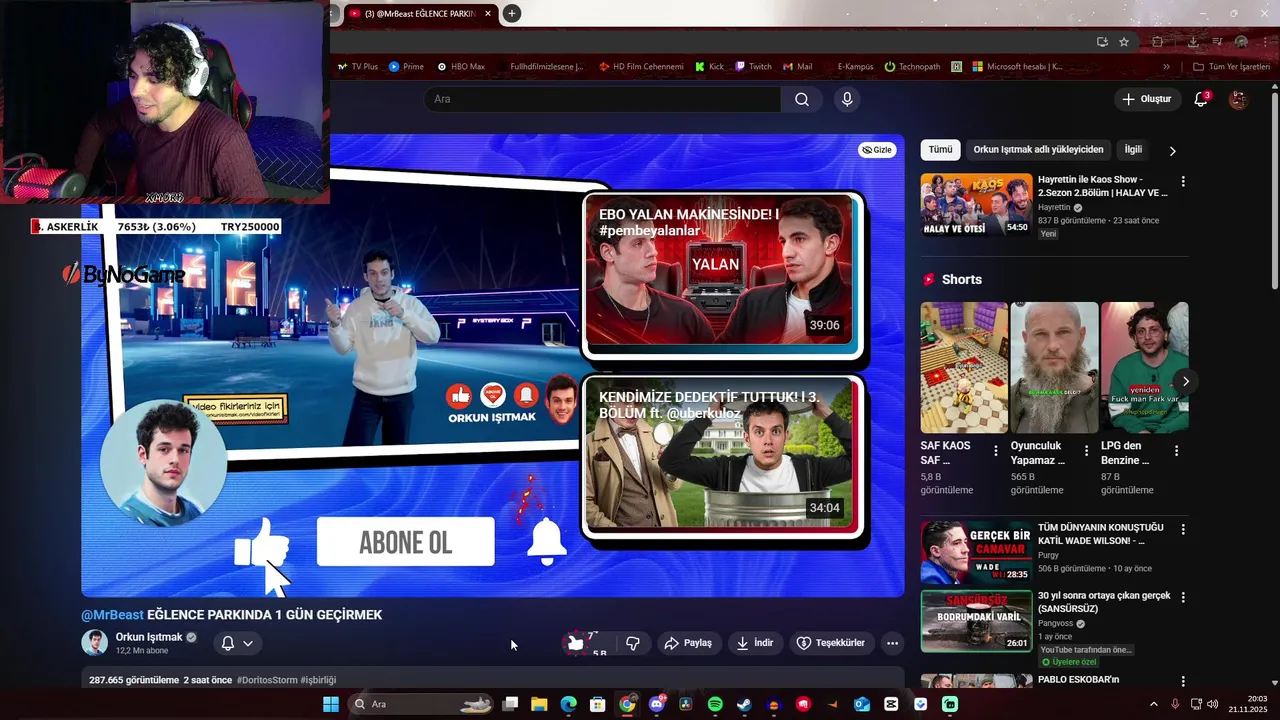Viewport: 1280px width, 720px height.
Task: Dislike the video with thumbs-down button
Action: point(632,643)
